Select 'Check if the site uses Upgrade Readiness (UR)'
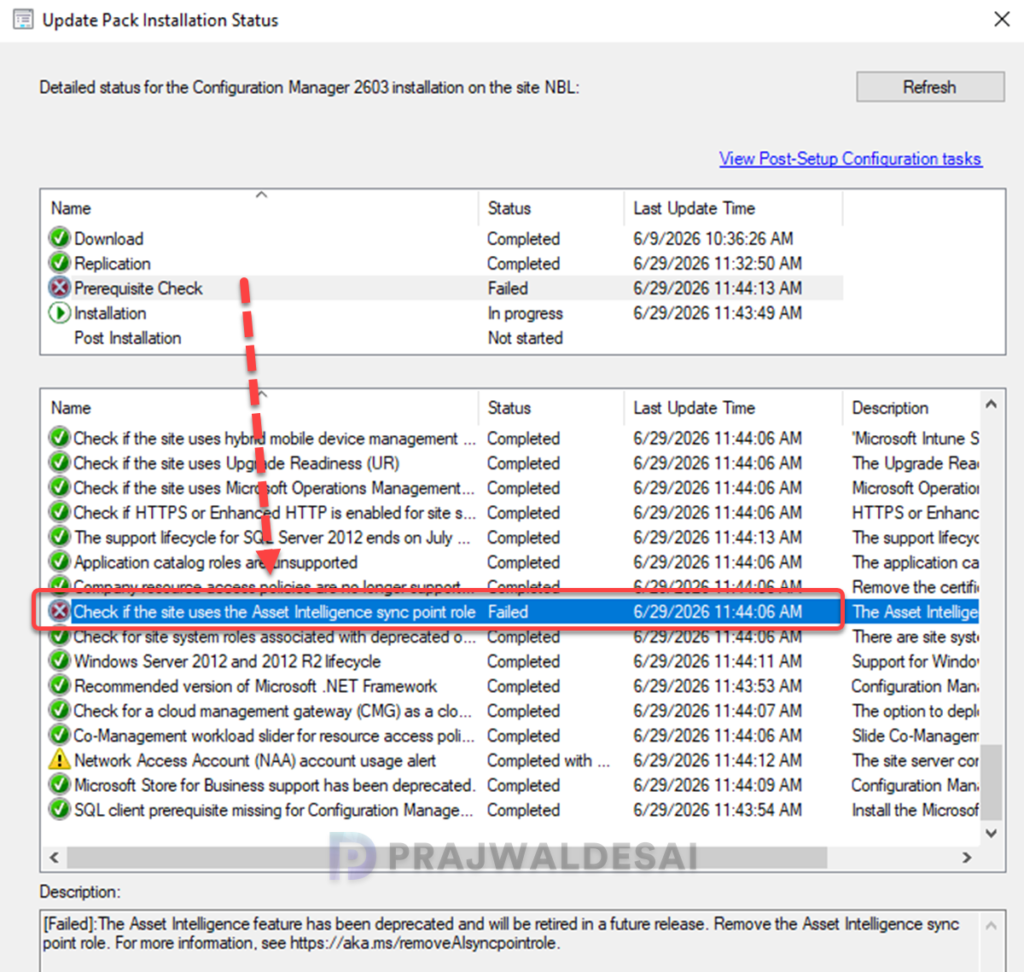 [x=236, y=464]
